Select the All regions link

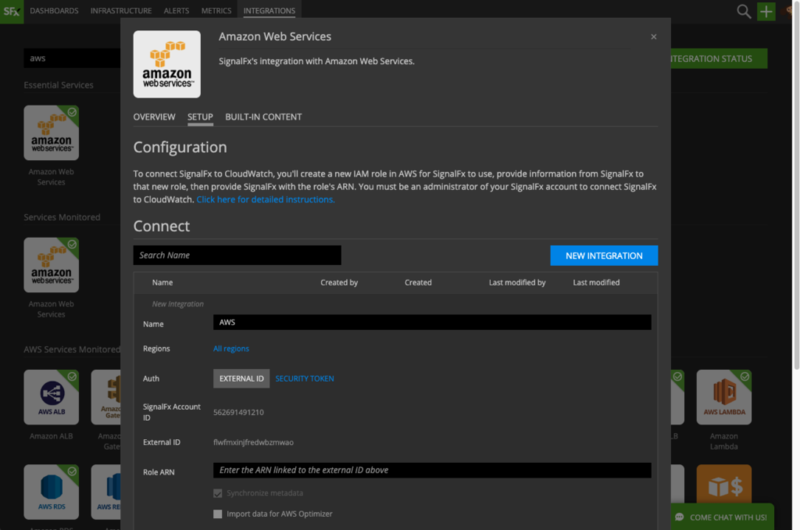pyautogui.click(x=231, y=349)
